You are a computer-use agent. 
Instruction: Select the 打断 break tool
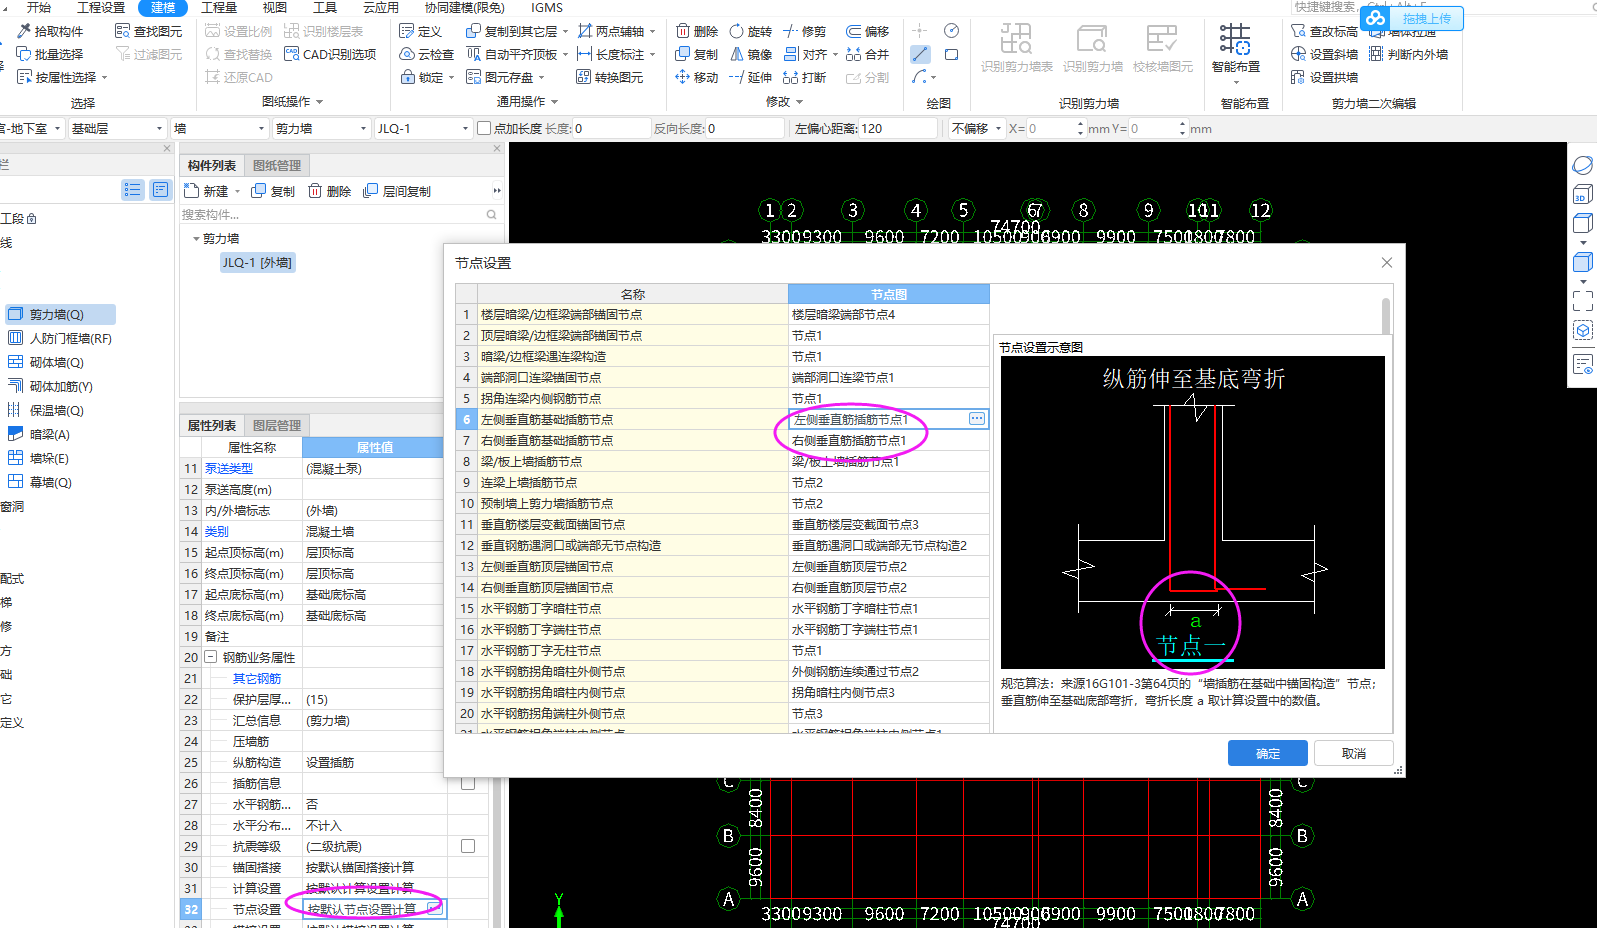click(x=805, y=77)
